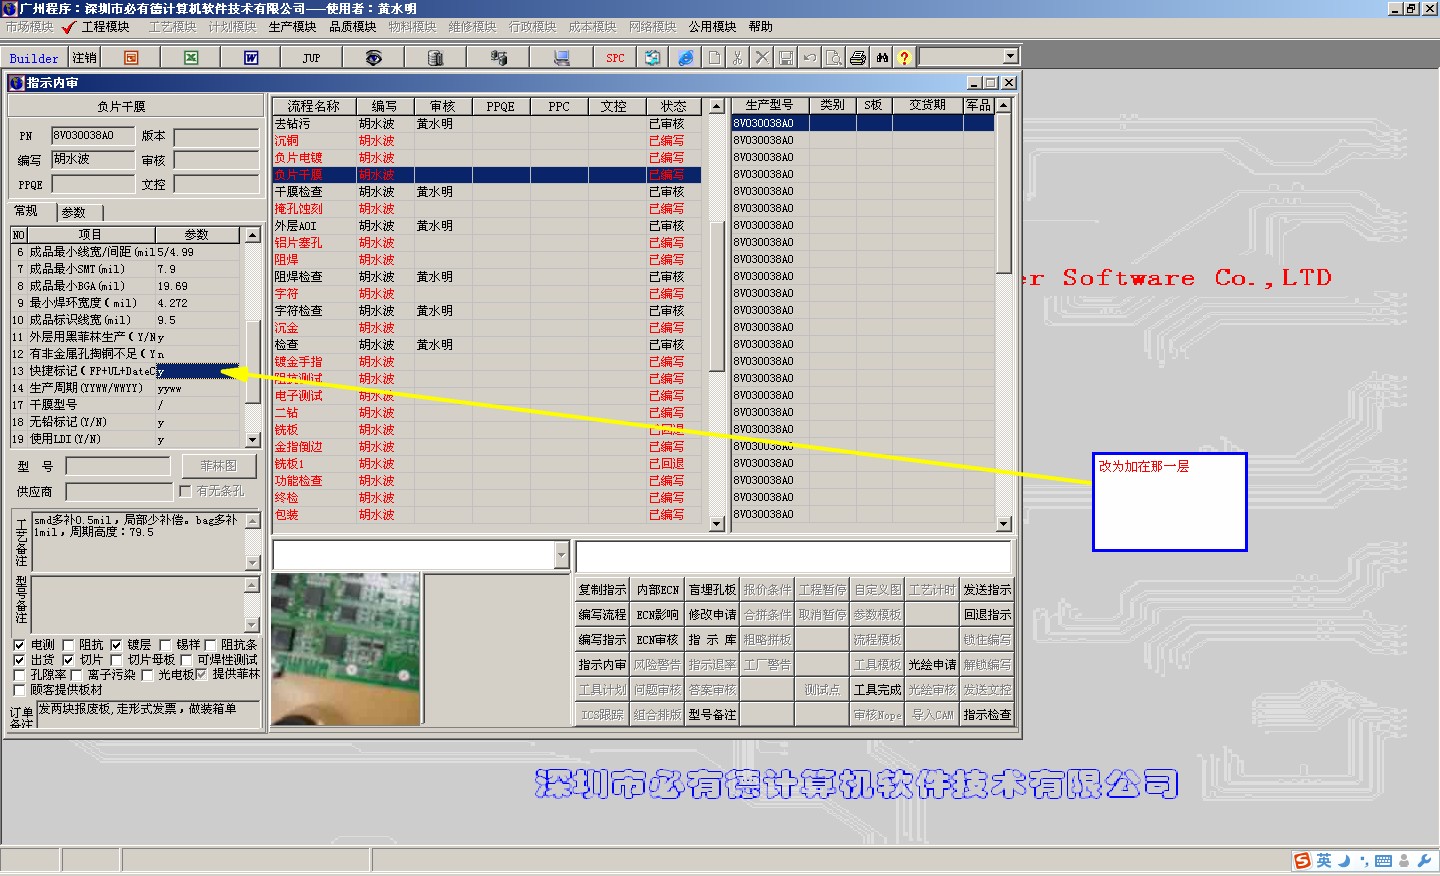Screen dimensions: 1440x876
Task: Click the wrench icon in the IME bar
Action: [x=1424, y=861]
